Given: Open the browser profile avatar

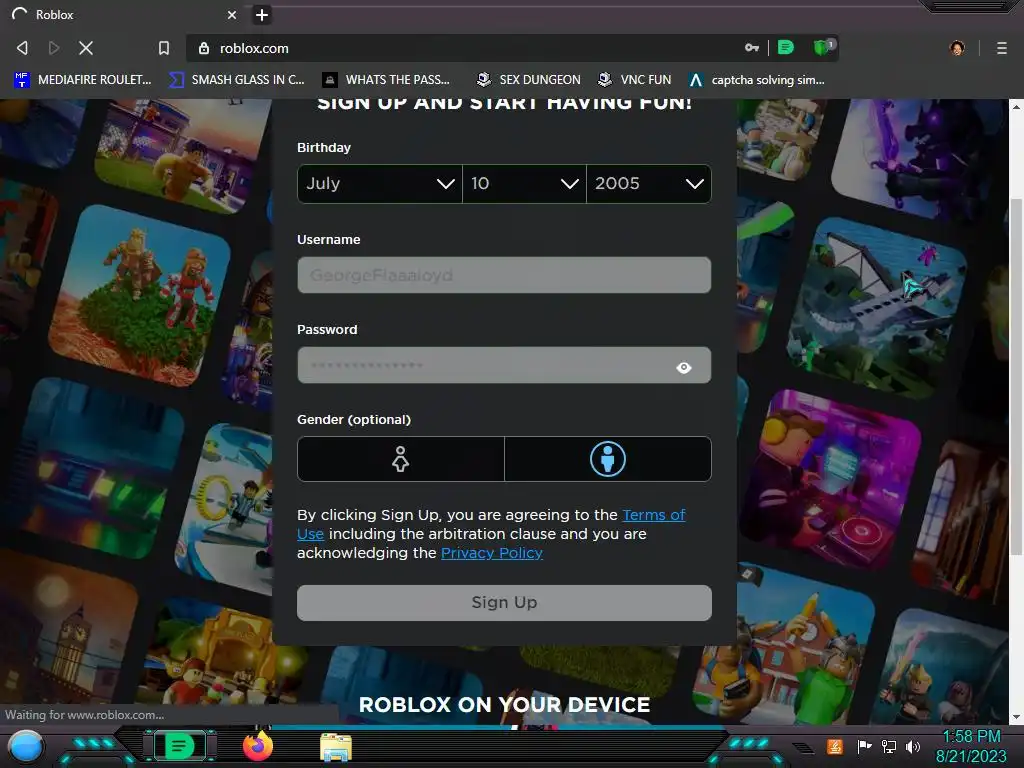Looking at the screenshot, I should [957, 48].
